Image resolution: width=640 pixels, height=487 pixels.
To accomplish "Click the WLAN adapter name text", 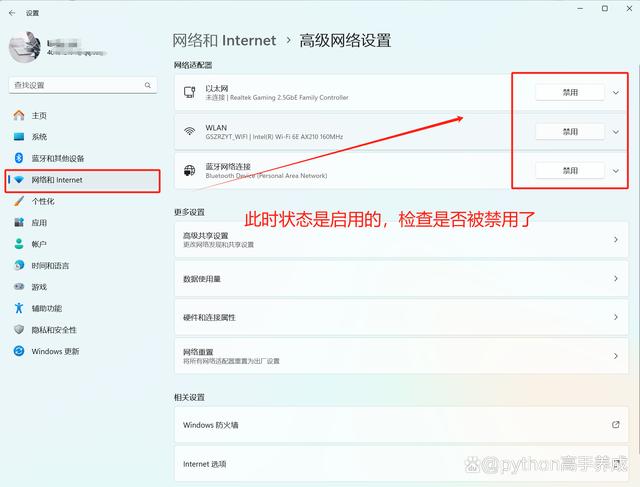I will click(x=216, y=128).
